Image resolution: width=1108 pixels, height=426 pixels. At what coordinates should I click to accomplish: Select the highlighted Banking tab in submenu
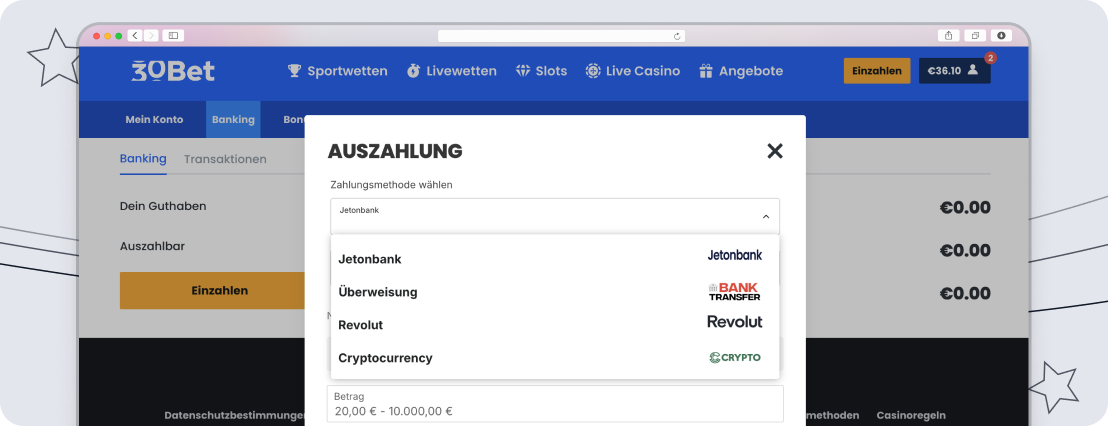(x=233, y=119)
